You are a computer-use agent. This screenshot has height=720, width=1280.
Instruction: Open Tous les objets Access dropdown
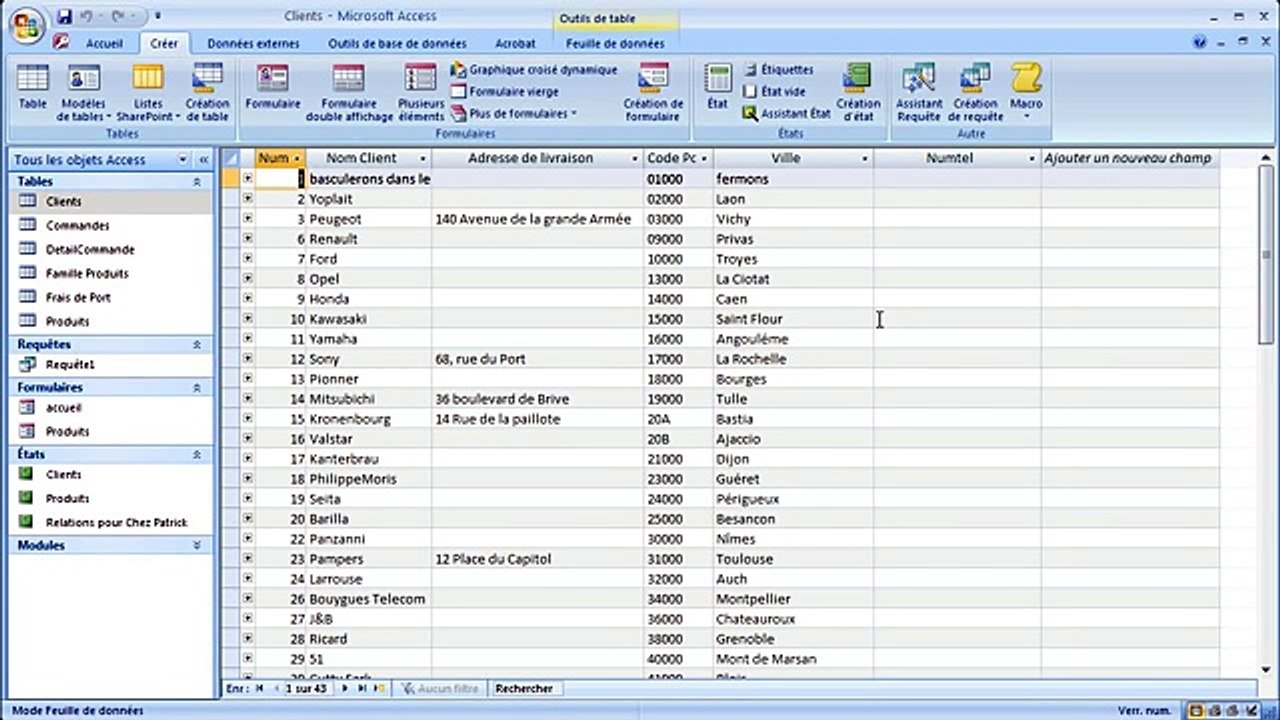[183, 160]
